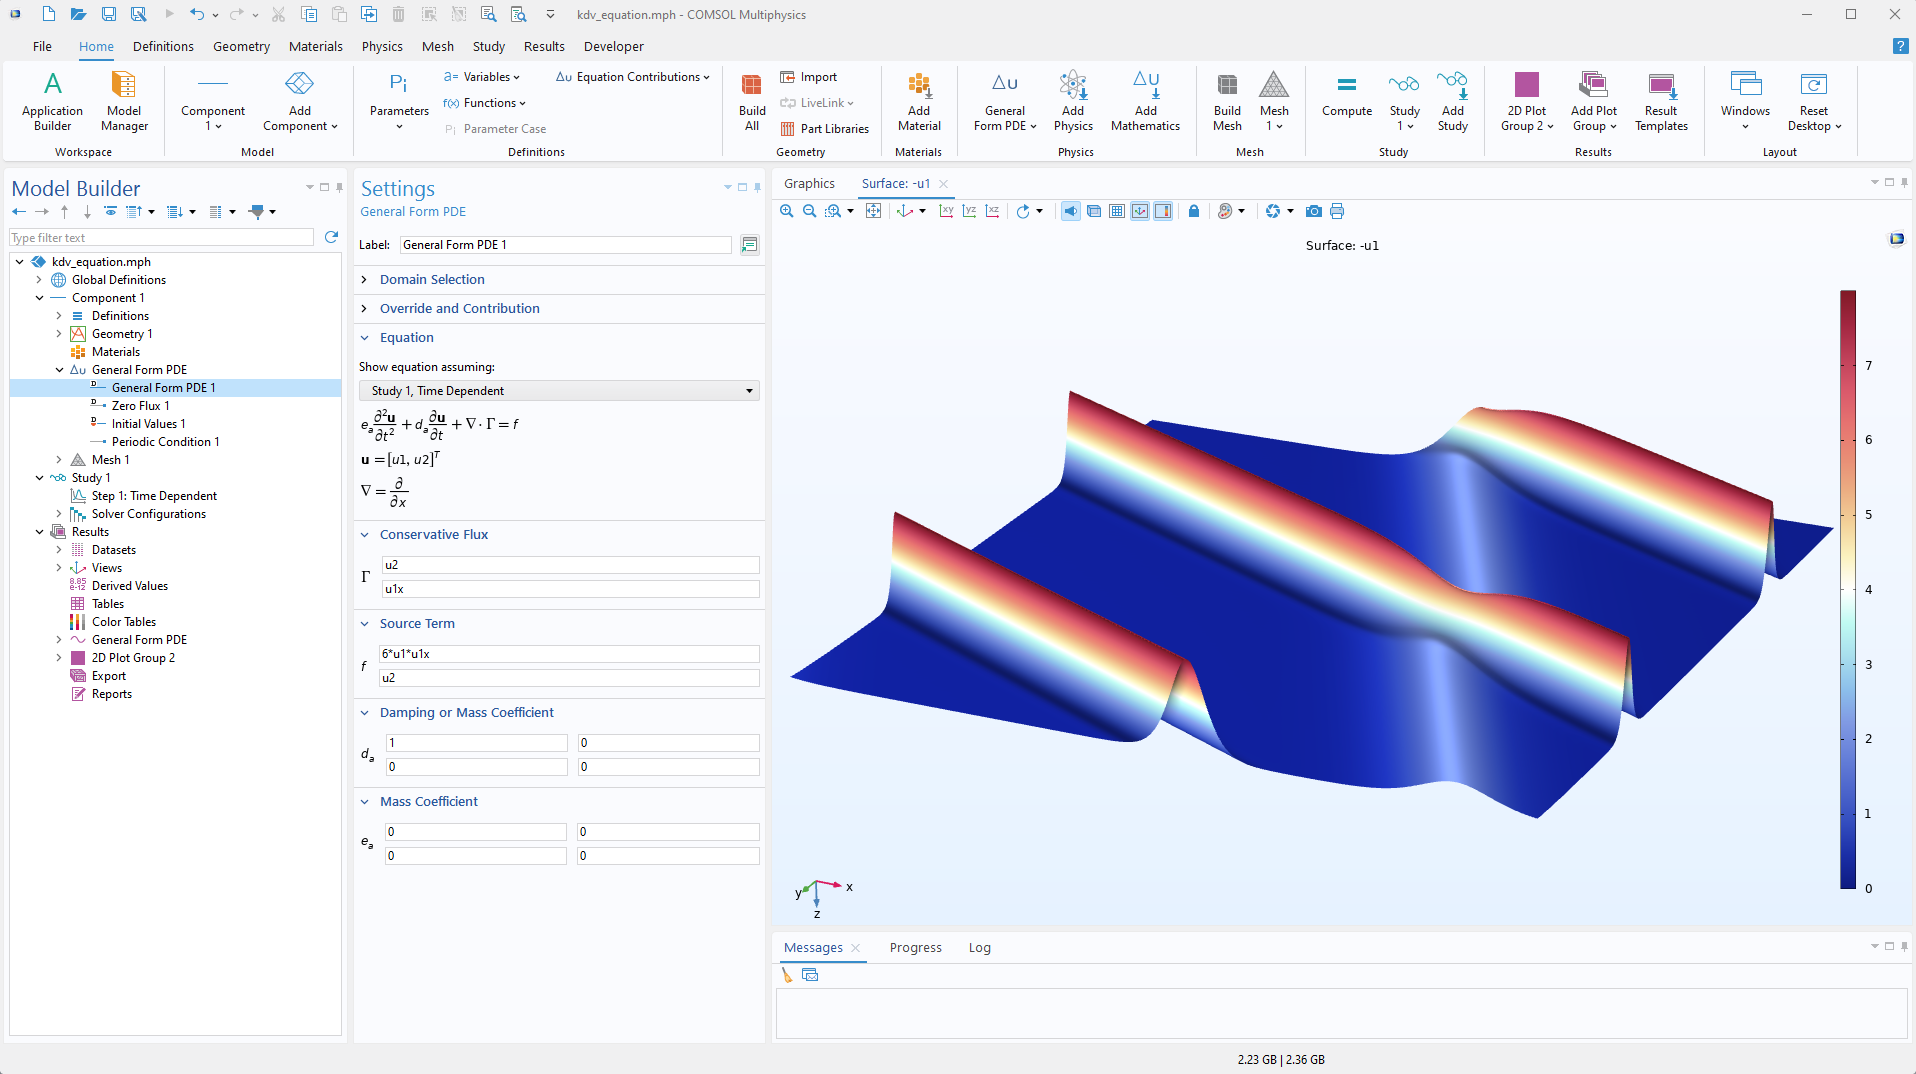Select Step 1: Time Dependent node
The image size is (1916, 1074).
click(154, 496)
